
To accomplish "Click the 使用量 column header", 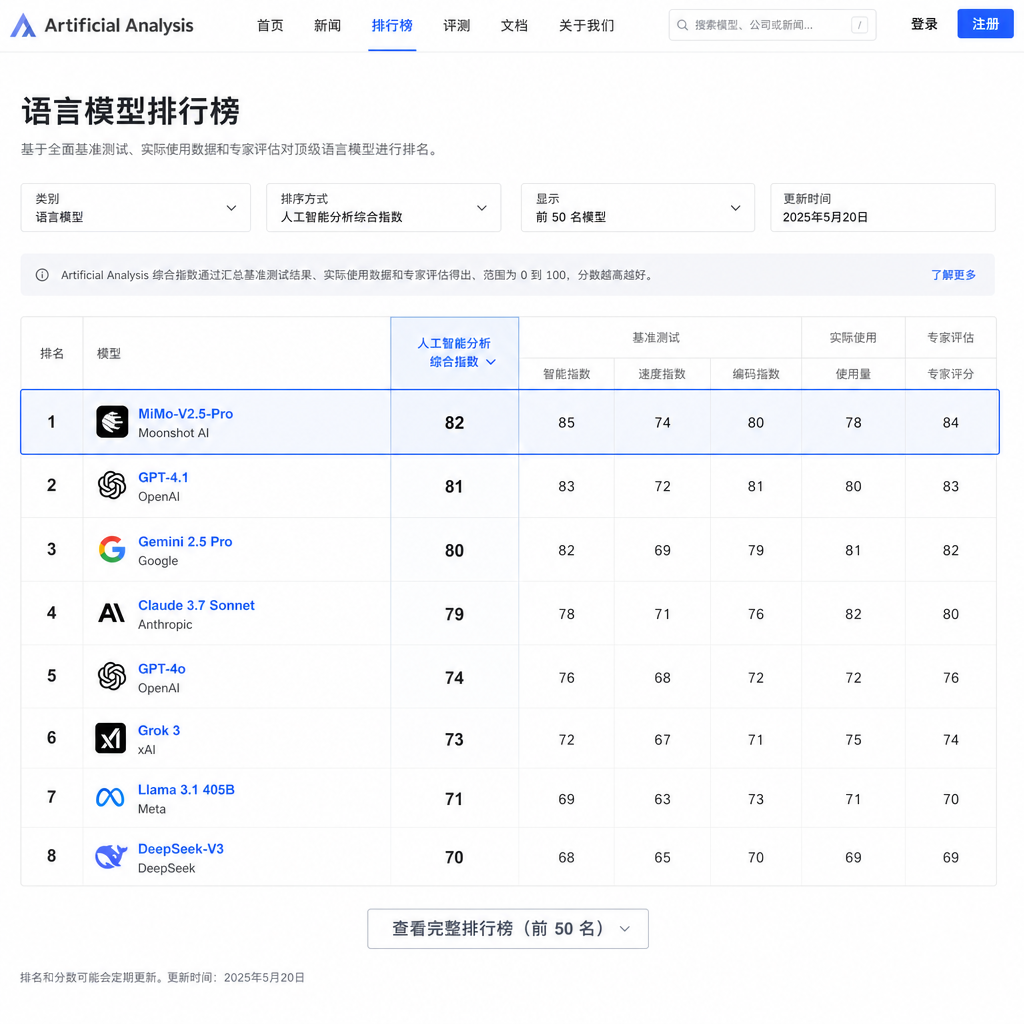I will [x=853, y=374].
